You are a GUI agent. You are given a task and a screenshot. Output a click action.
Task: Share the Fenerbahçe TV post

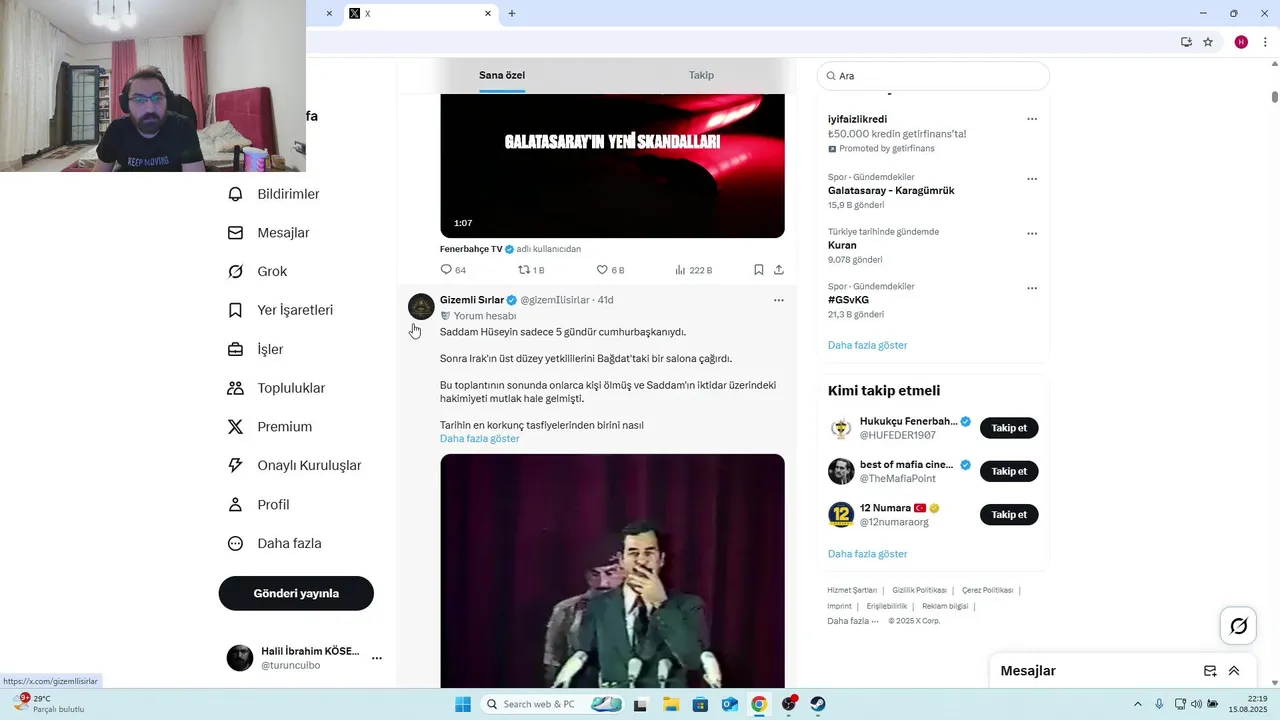pos(779,270)
